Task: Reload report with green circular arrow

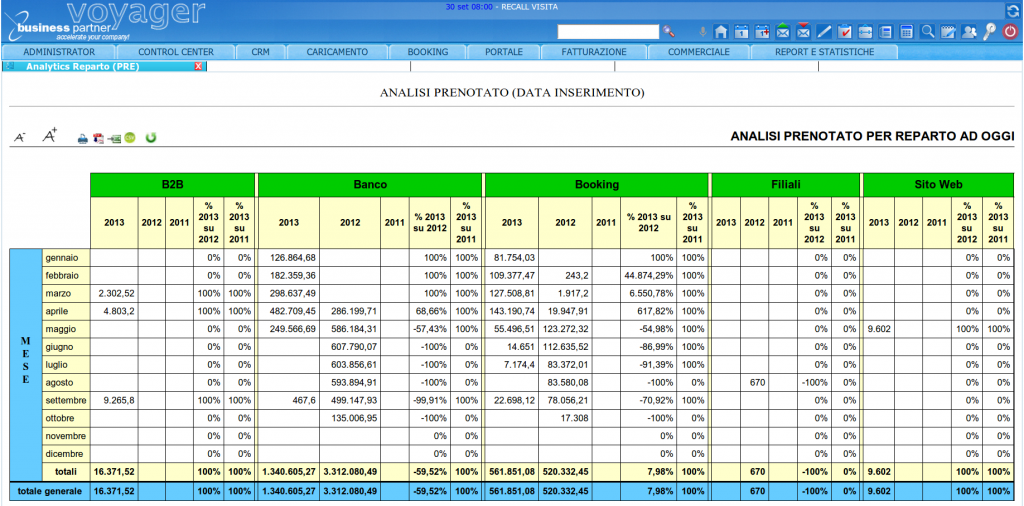Action: [151, 138]
